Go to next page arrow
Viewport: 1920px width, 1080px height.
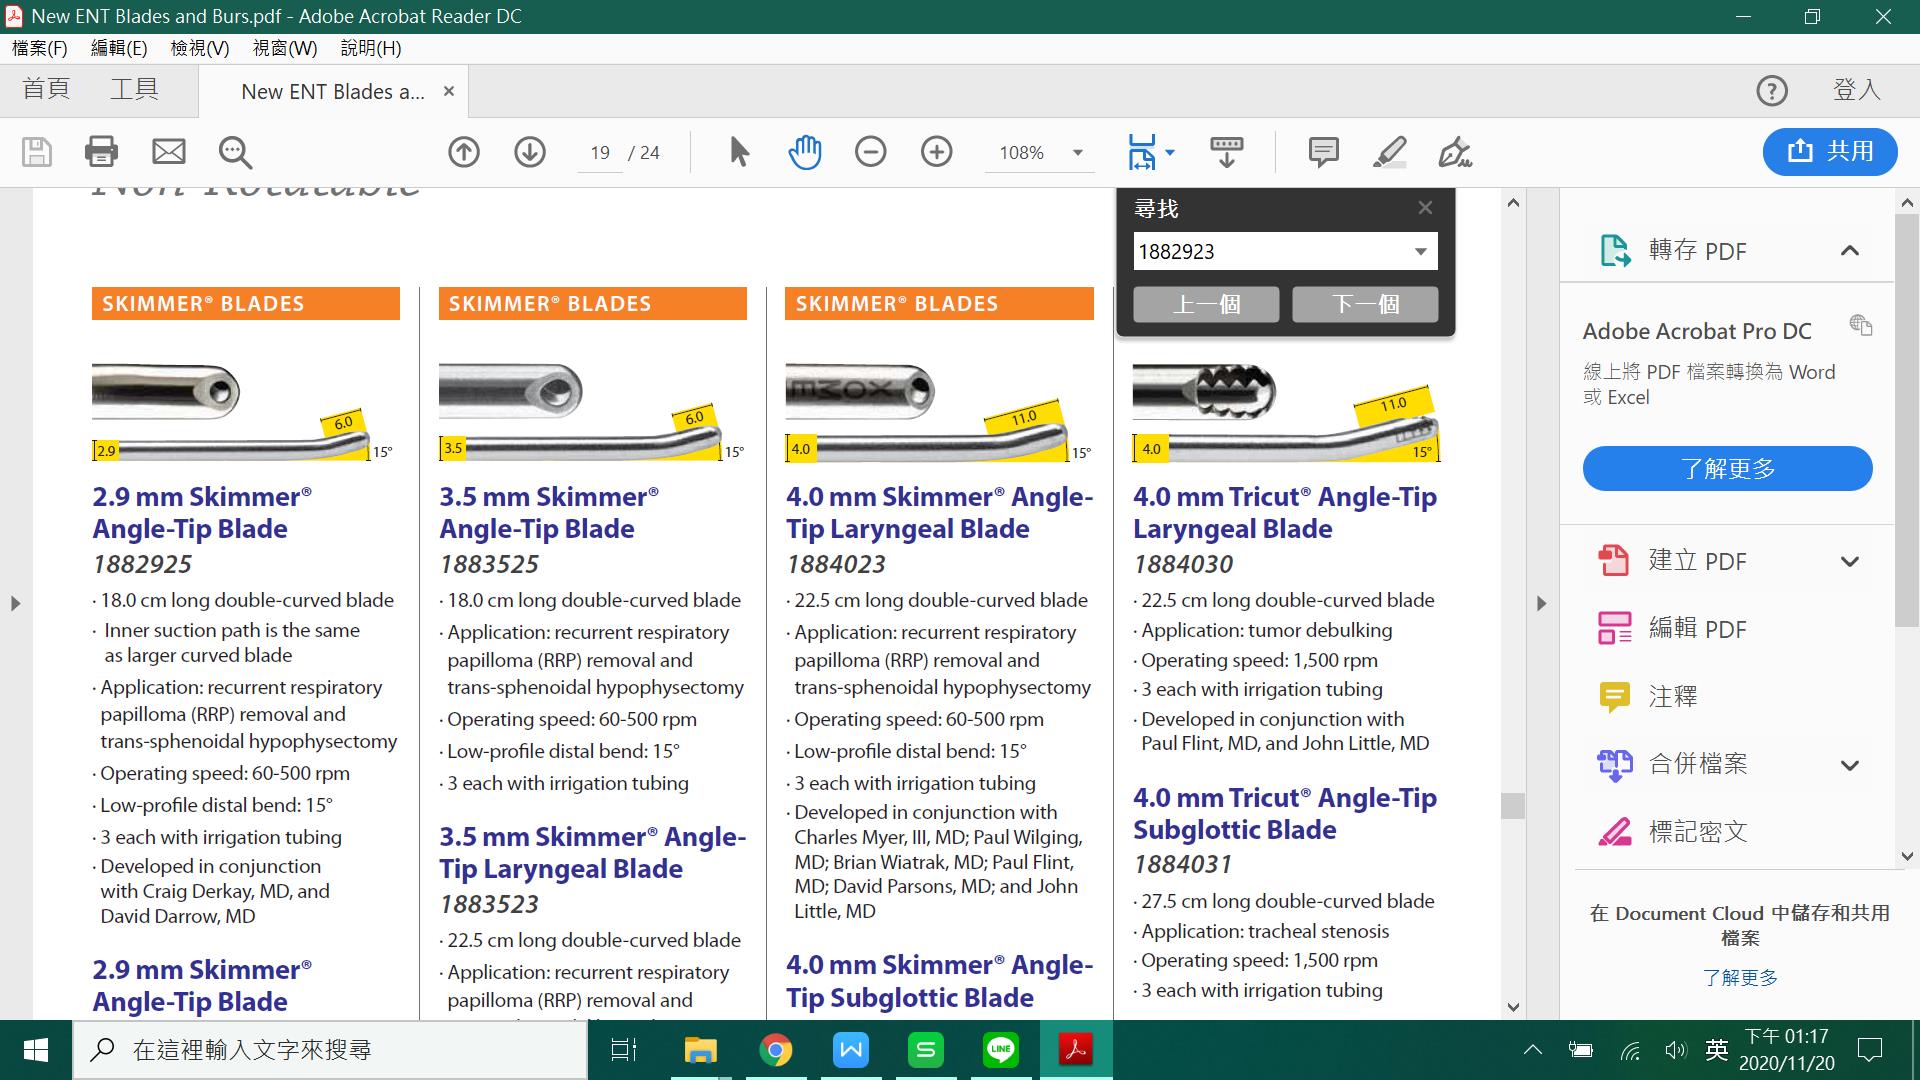tap(530, 152)
